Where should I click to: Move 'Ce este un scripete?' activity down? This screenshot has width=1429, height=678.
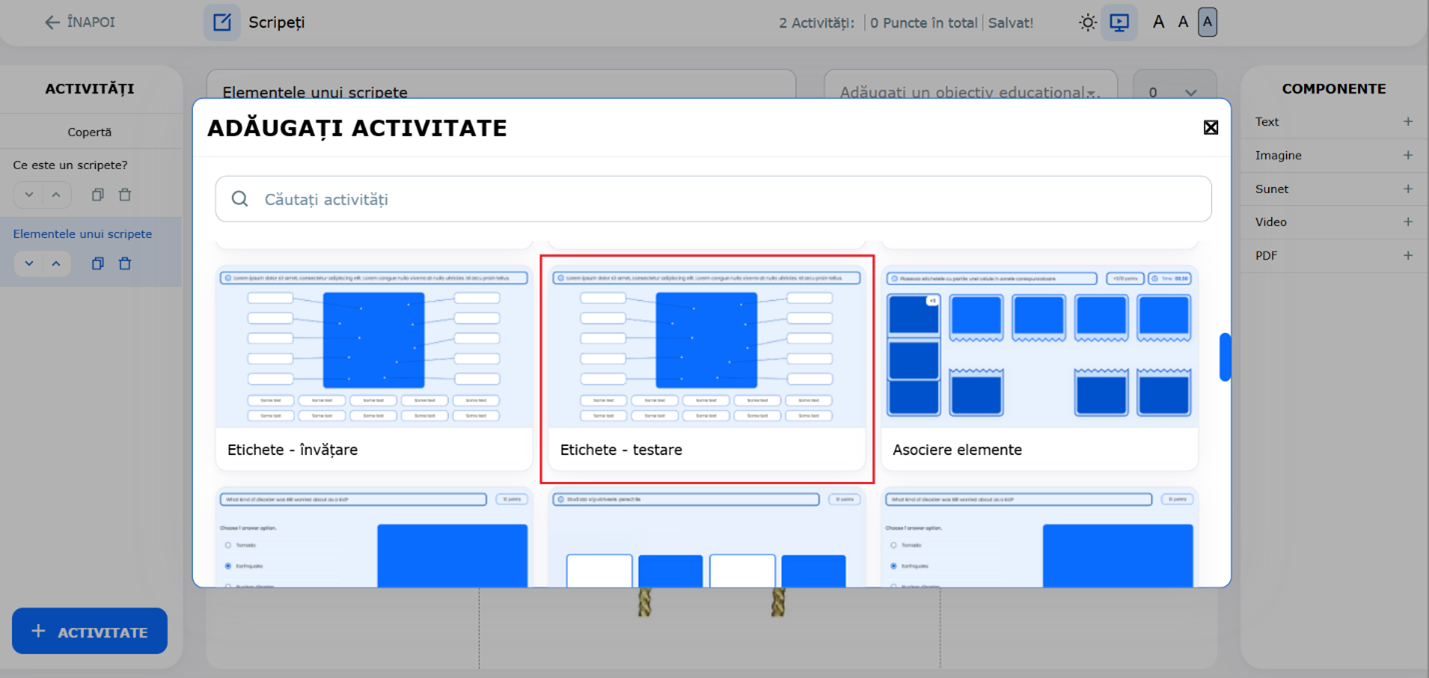tap(29, 195)
